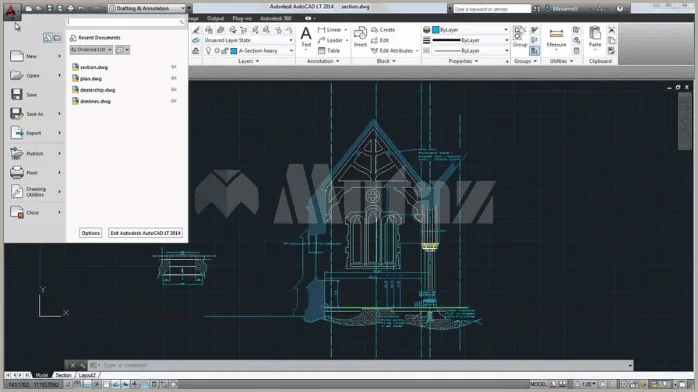The width and height of the screenshot is (698, 392).
Task: Click Publish in the application menu
Action: (x=35, y=154)
